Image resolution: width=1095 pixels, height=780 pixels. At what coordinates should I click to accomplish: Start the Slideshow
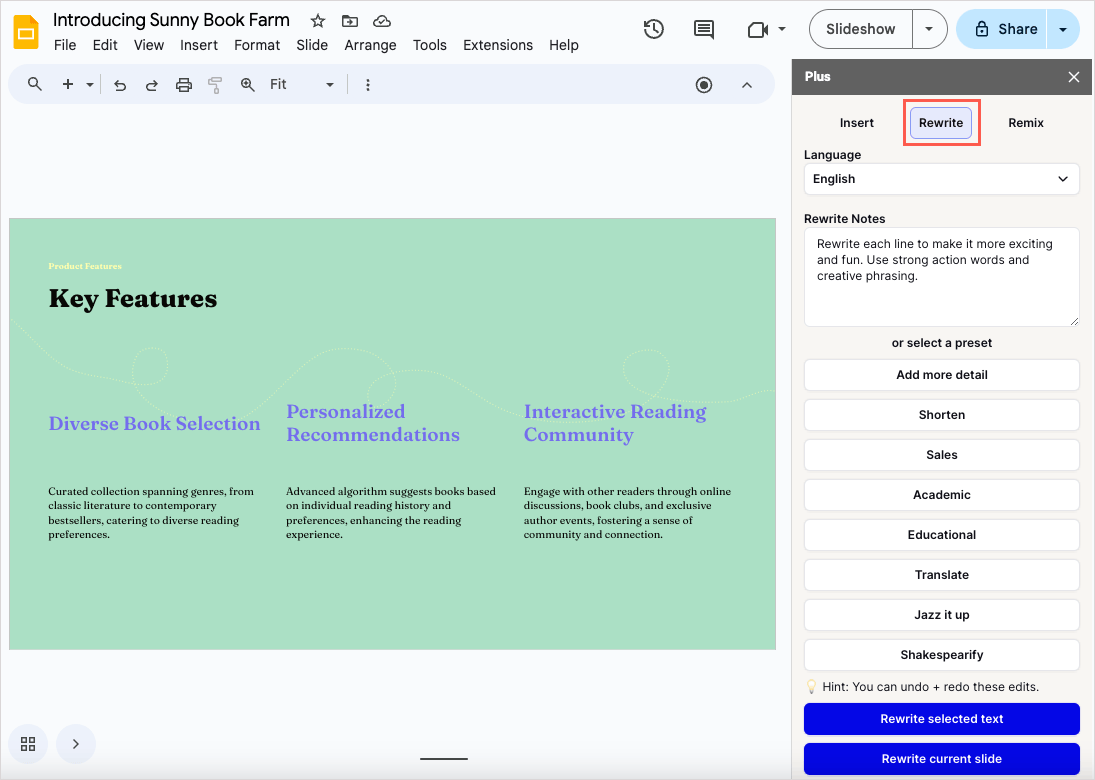point(860,29)
